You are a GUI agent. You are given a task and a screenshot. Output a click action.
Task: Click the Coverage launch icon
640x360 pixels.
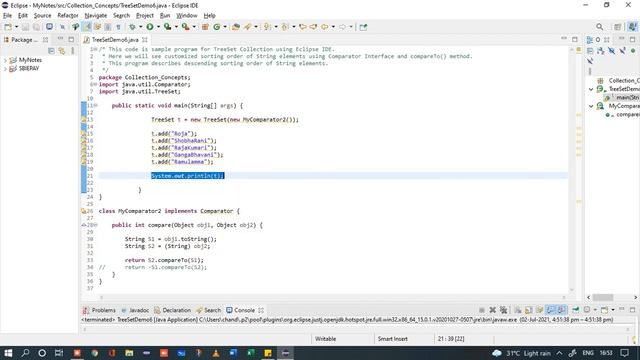pos(167,27)
